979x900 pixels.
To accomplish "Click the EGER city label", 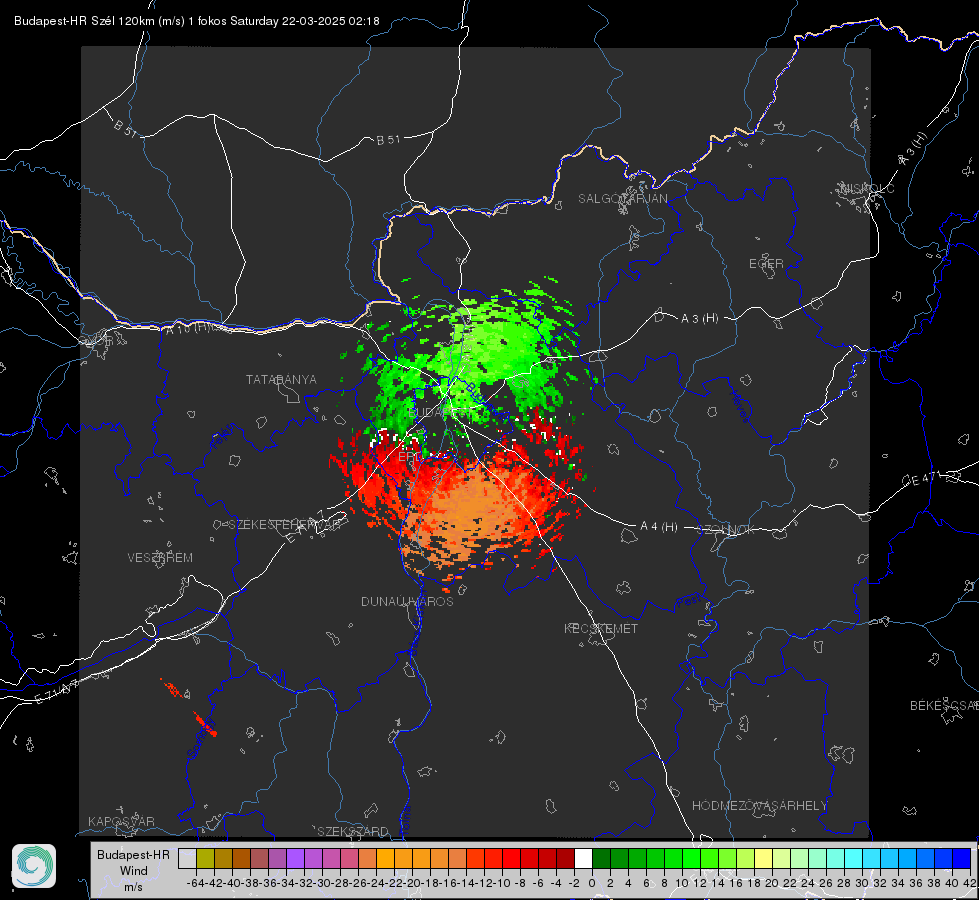I will click(766, 264).
